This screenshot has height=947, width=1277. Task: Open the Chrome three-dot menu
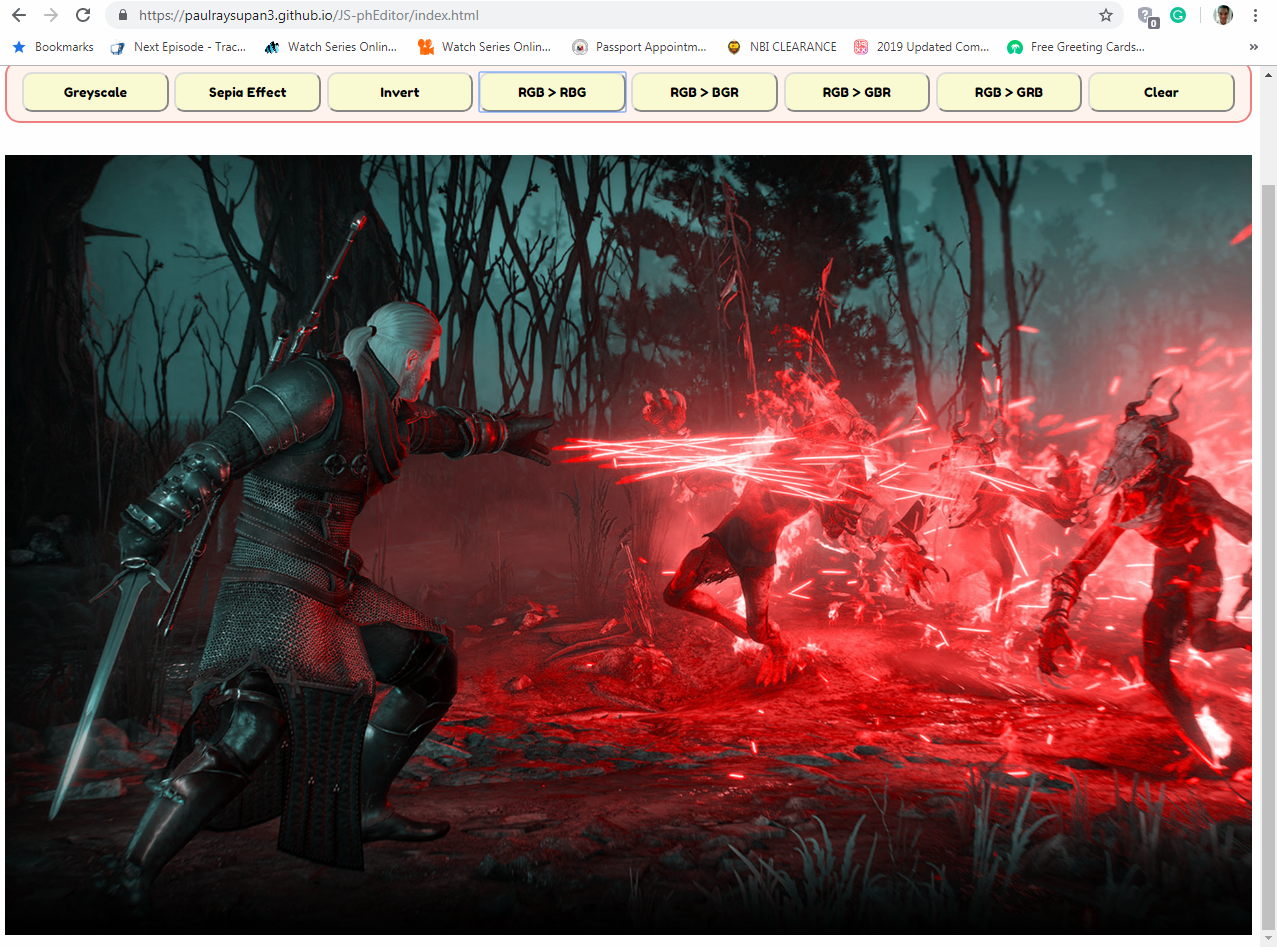click(x=1255, y=15)
